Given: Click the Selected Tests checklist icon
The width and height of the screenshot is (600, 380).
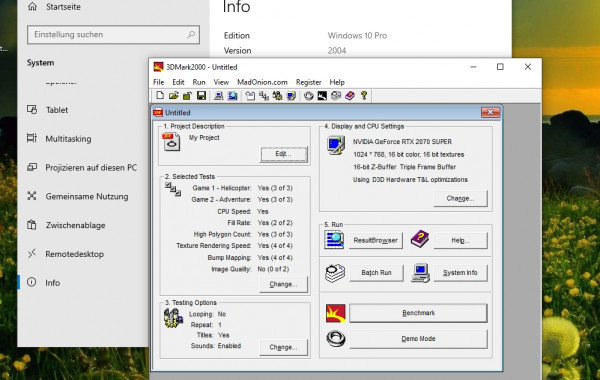Looking at the screenshot, I should (x=173, y=189).
